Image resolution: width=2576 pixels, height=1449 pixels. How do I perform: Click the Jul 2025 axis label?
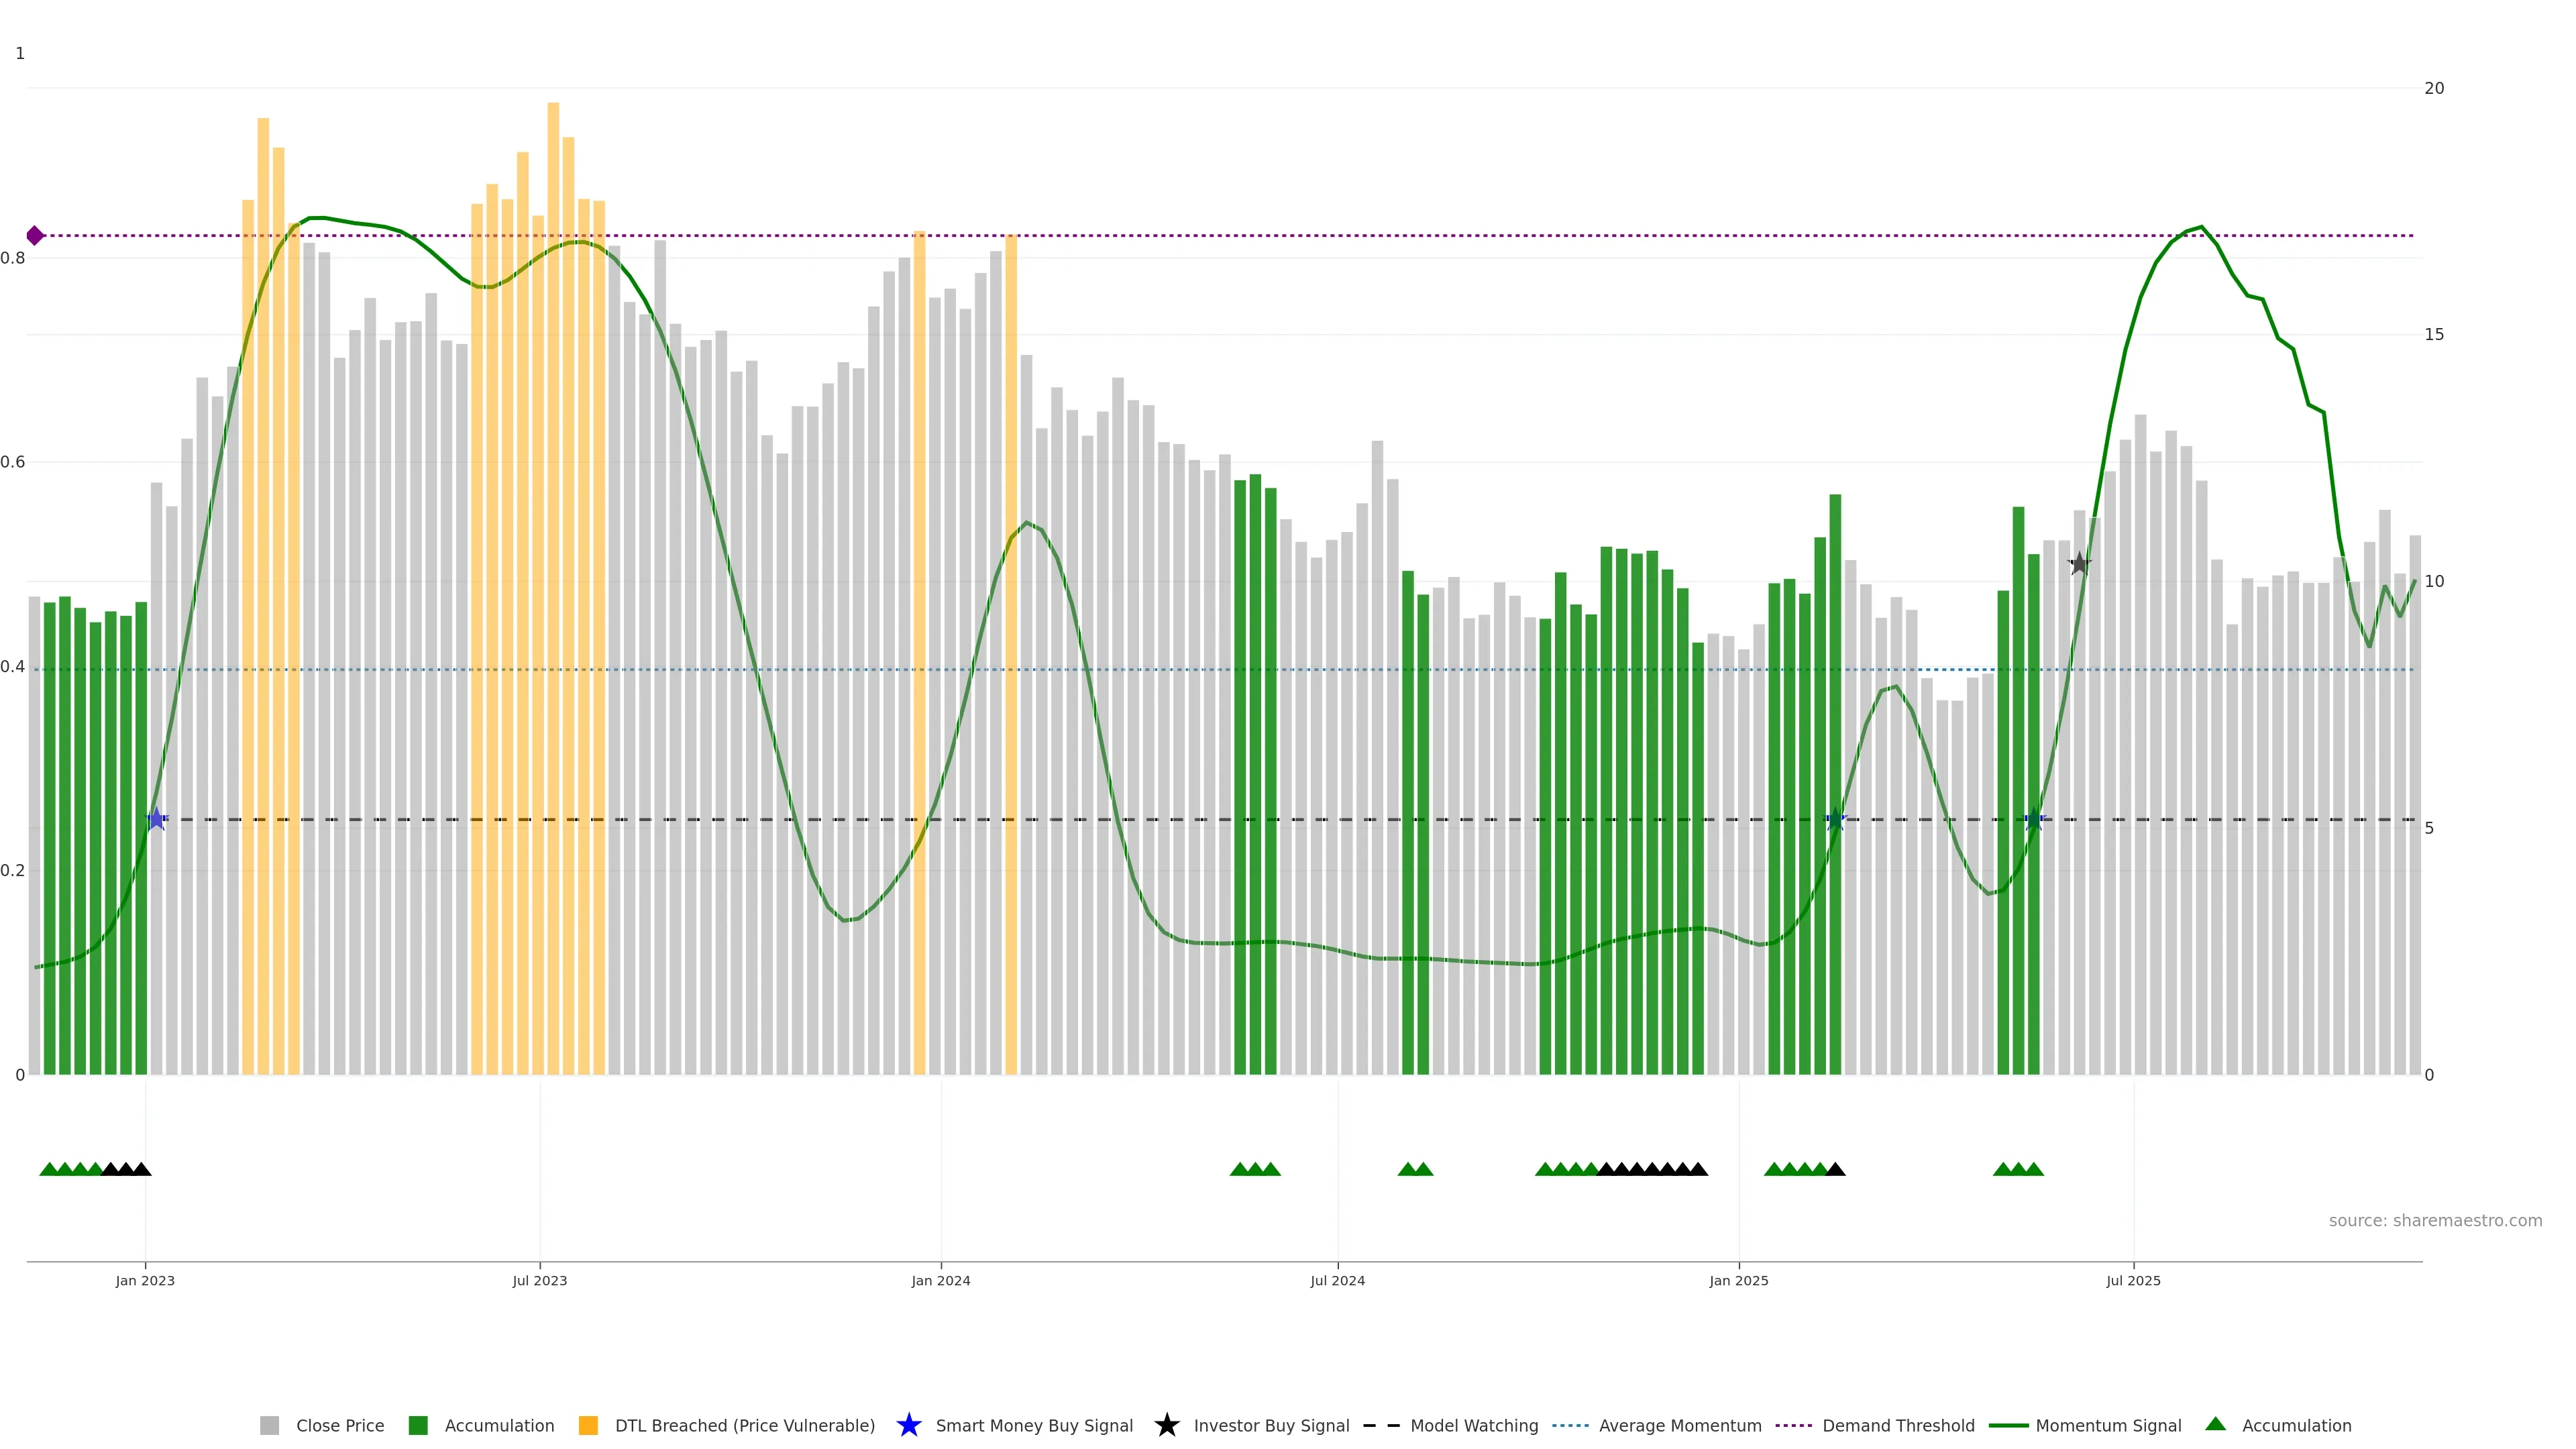(x=2133, y=1280)
